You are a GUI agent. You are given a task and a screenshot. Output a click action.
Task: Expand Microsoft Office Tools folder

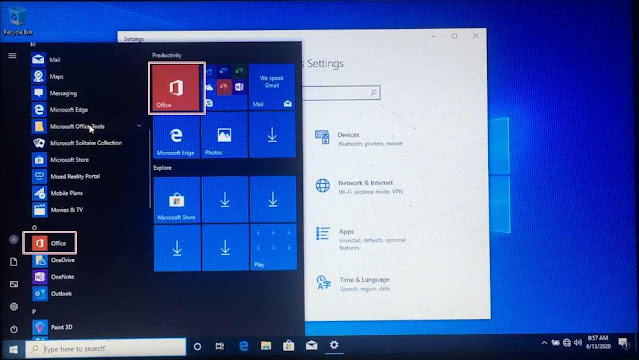point(87,126)
